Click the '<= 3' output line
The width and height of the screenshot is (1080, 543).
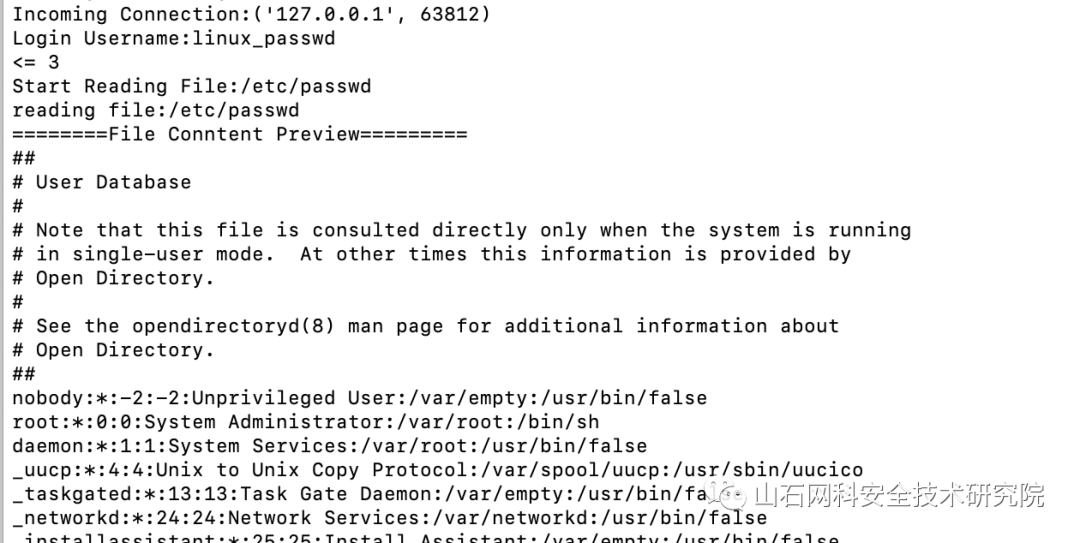36,63
